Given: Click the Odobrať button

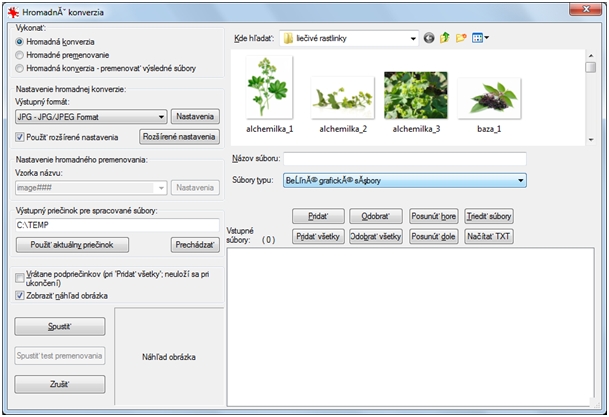Looking at the screenshot, I should pos(376,216).
